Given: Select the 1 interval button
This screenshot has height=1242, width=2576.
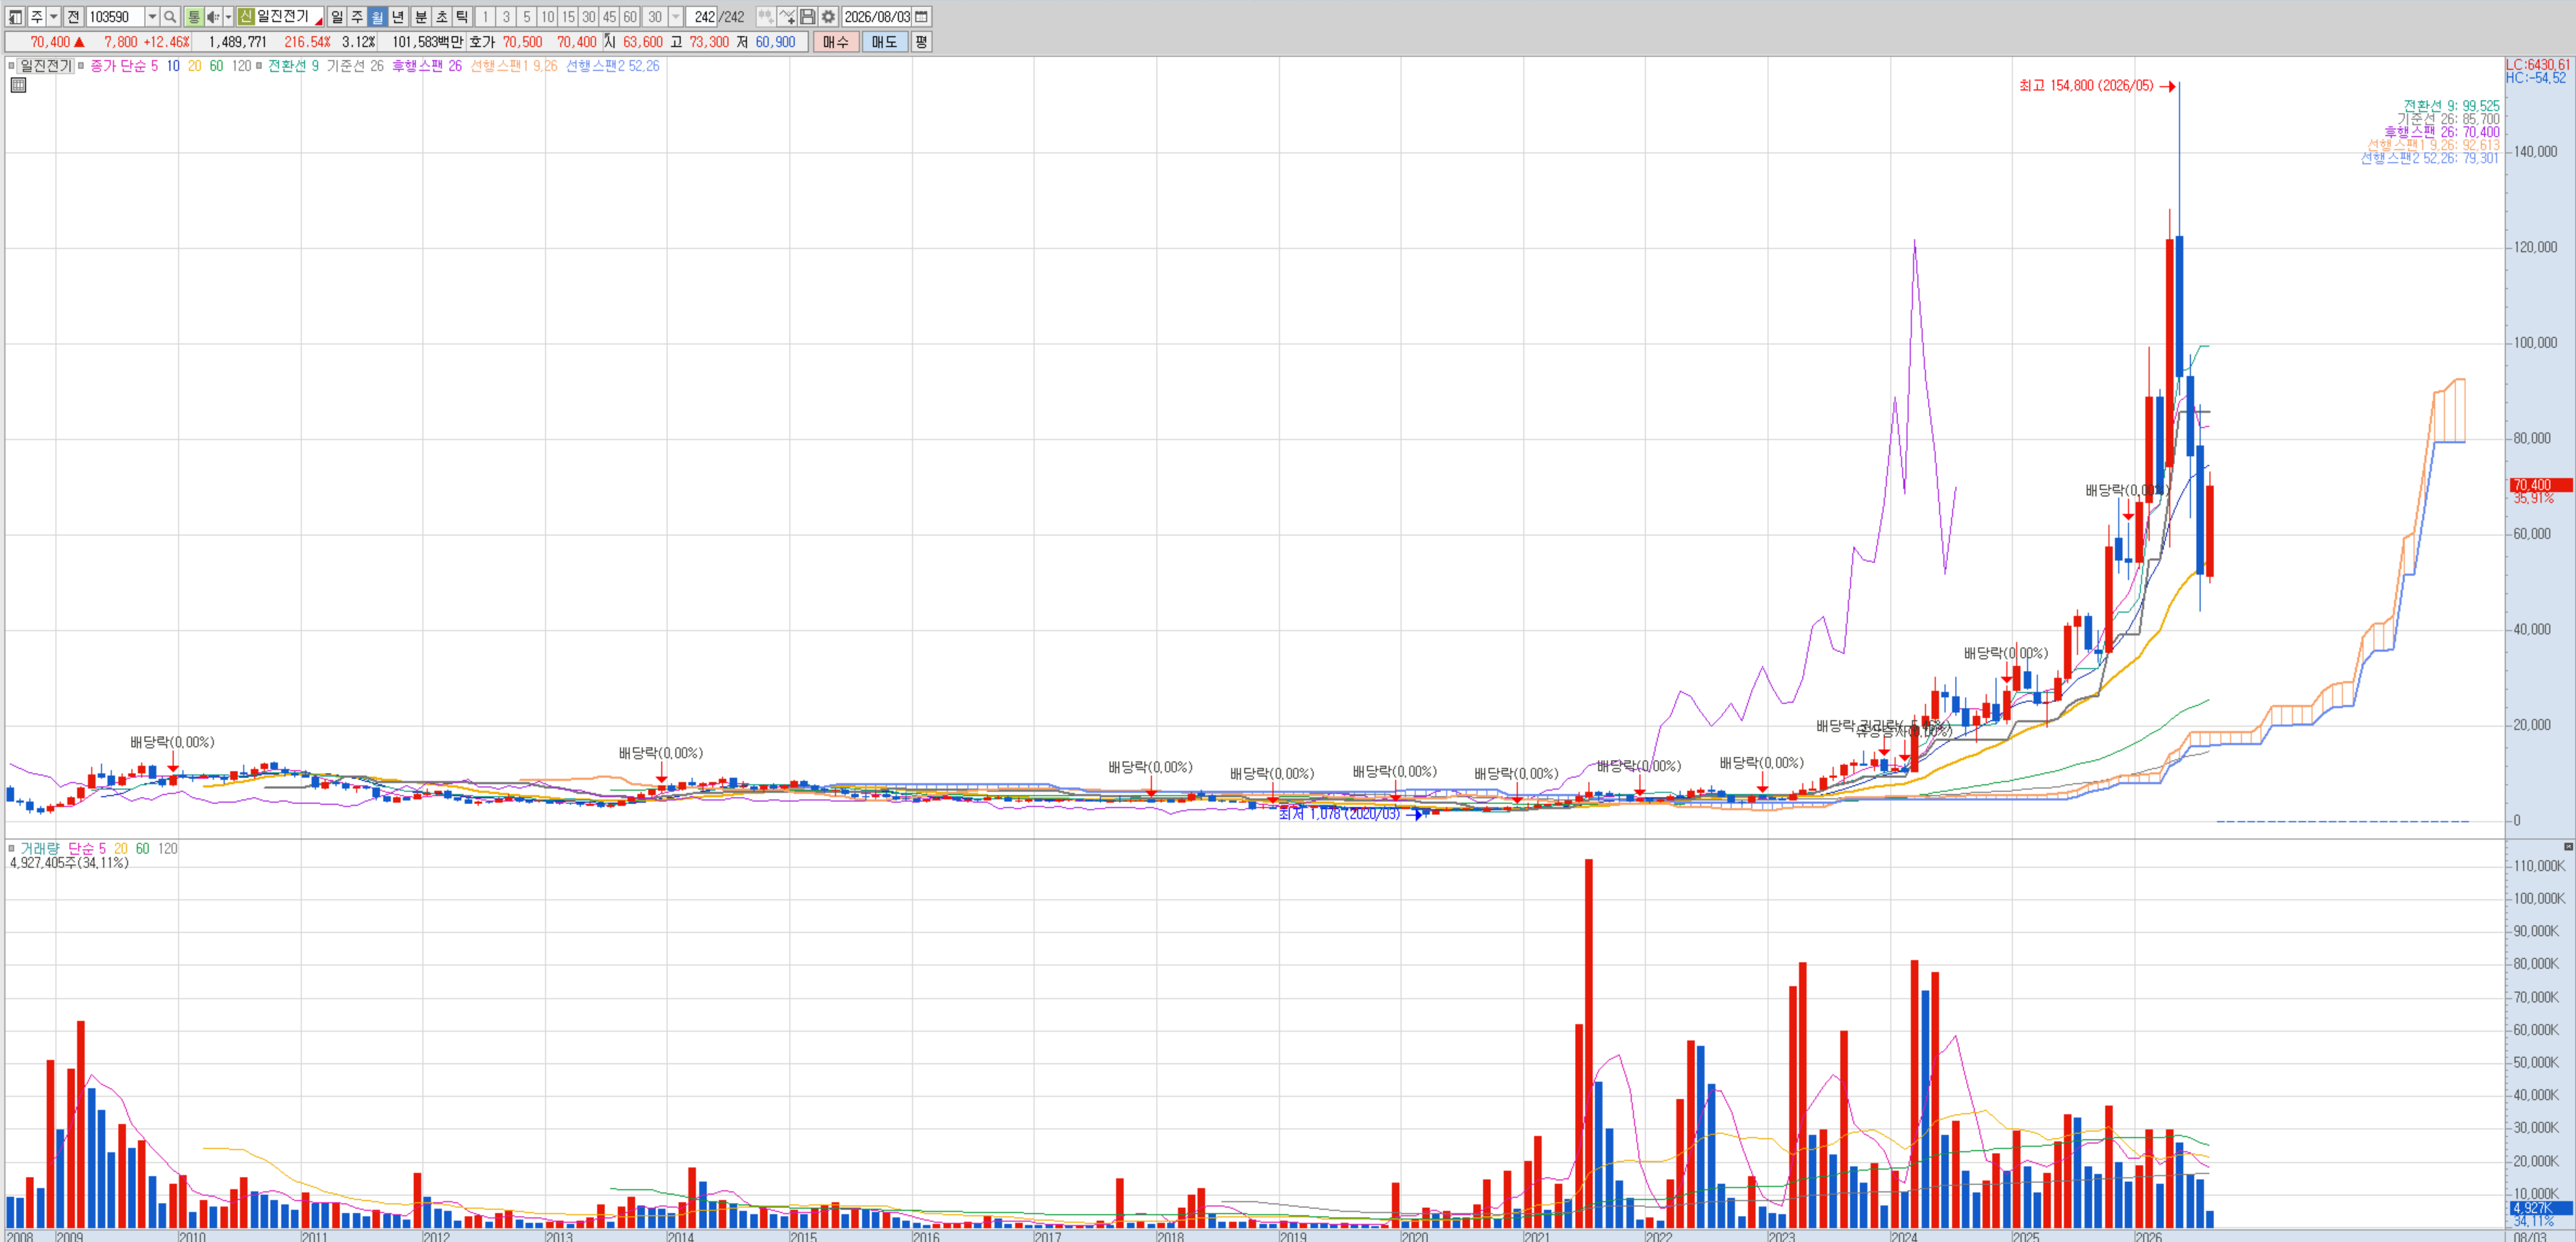Looking at the screenshot, I should point(485,17).
